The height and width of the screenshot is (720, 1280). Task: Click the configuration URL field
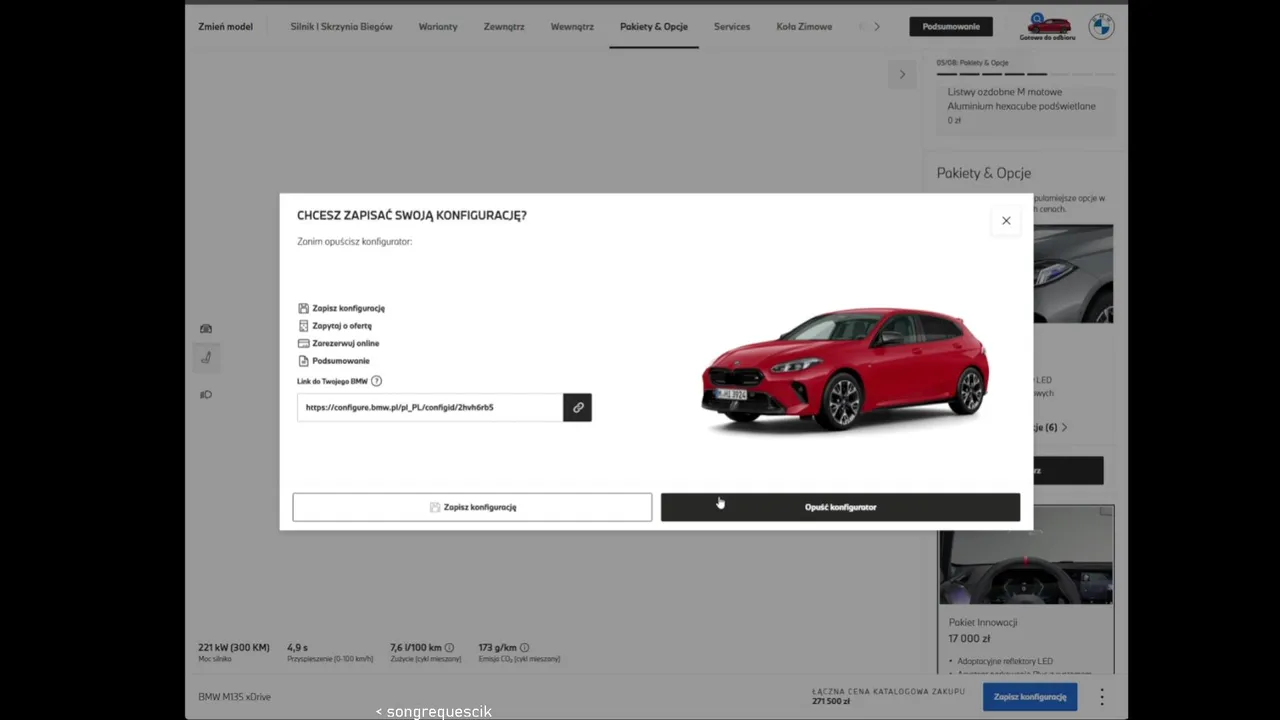coord(430,407)
